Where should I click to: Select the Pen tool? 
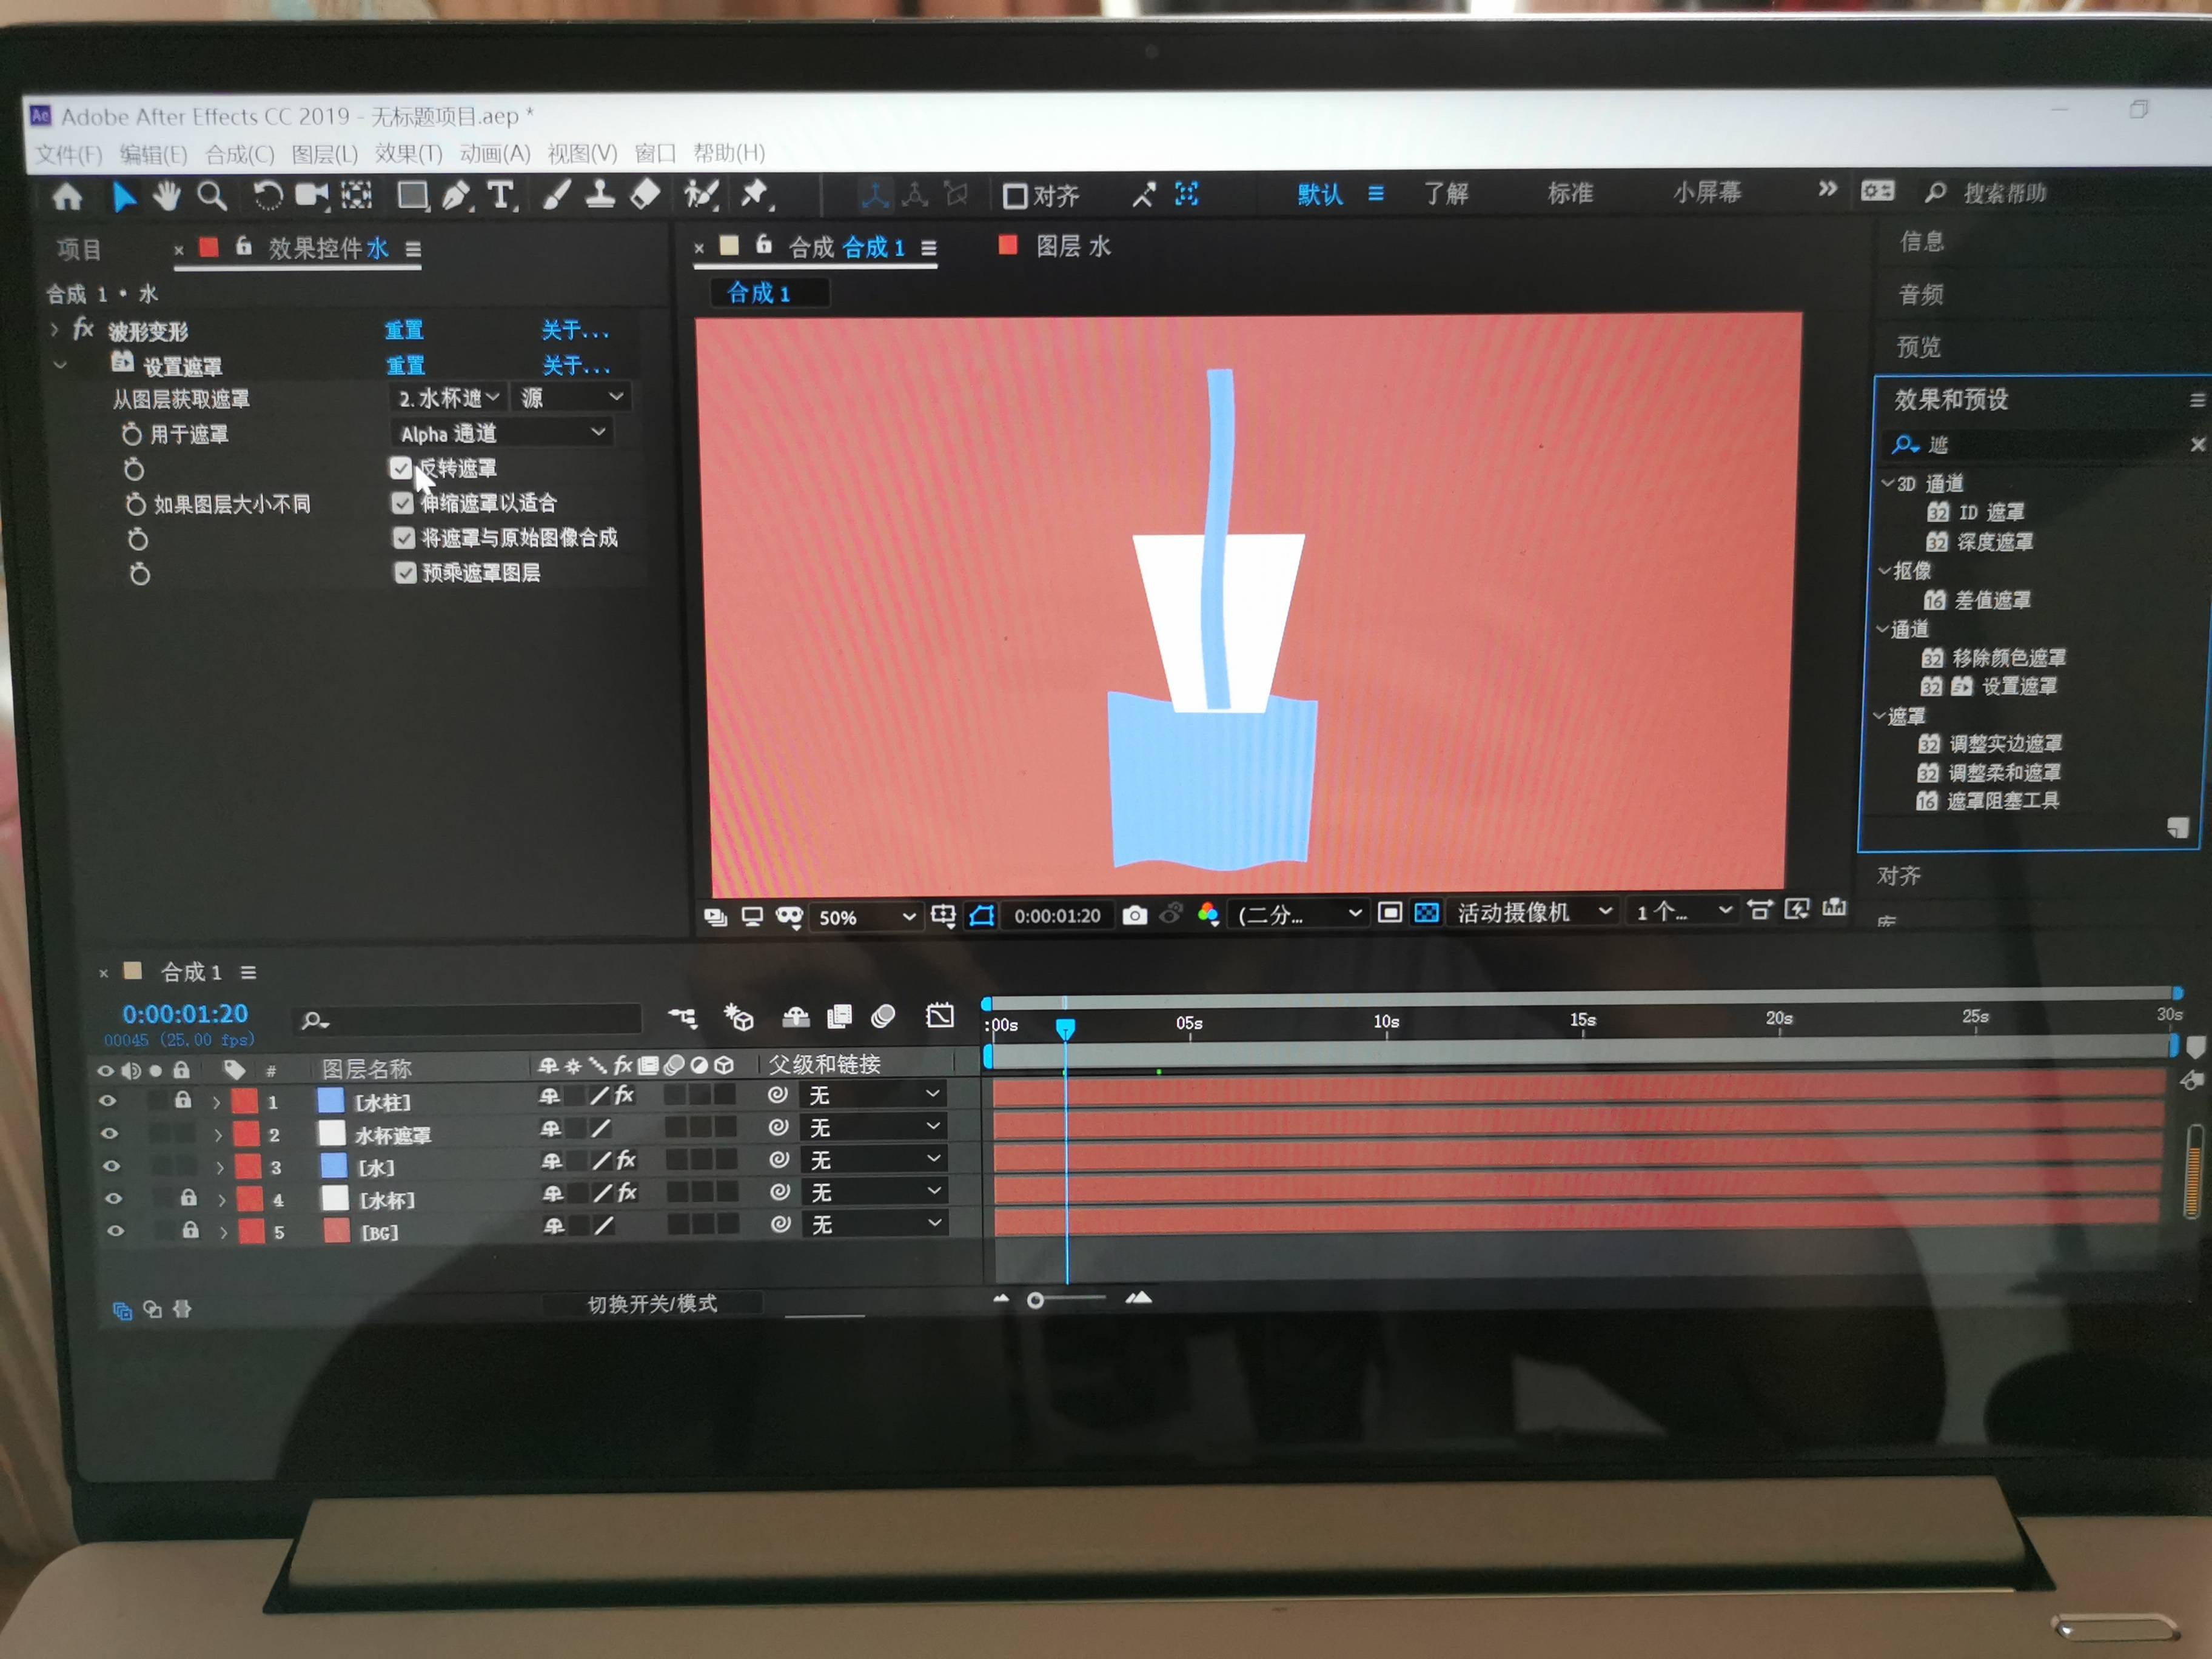coord(456,195)
